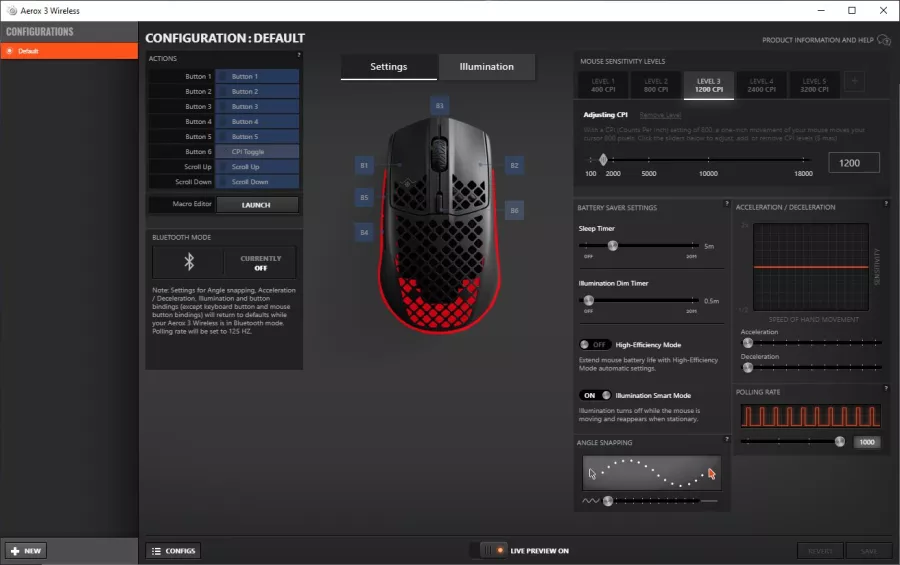Click the Save button
This screenshot has height=565, width=900.
point(869,551)
